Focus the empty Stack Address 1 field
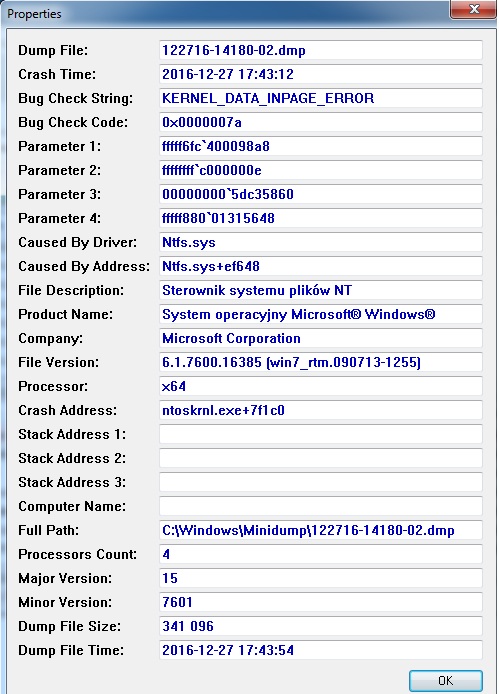 pyautogui.click(x=321, y=434)
